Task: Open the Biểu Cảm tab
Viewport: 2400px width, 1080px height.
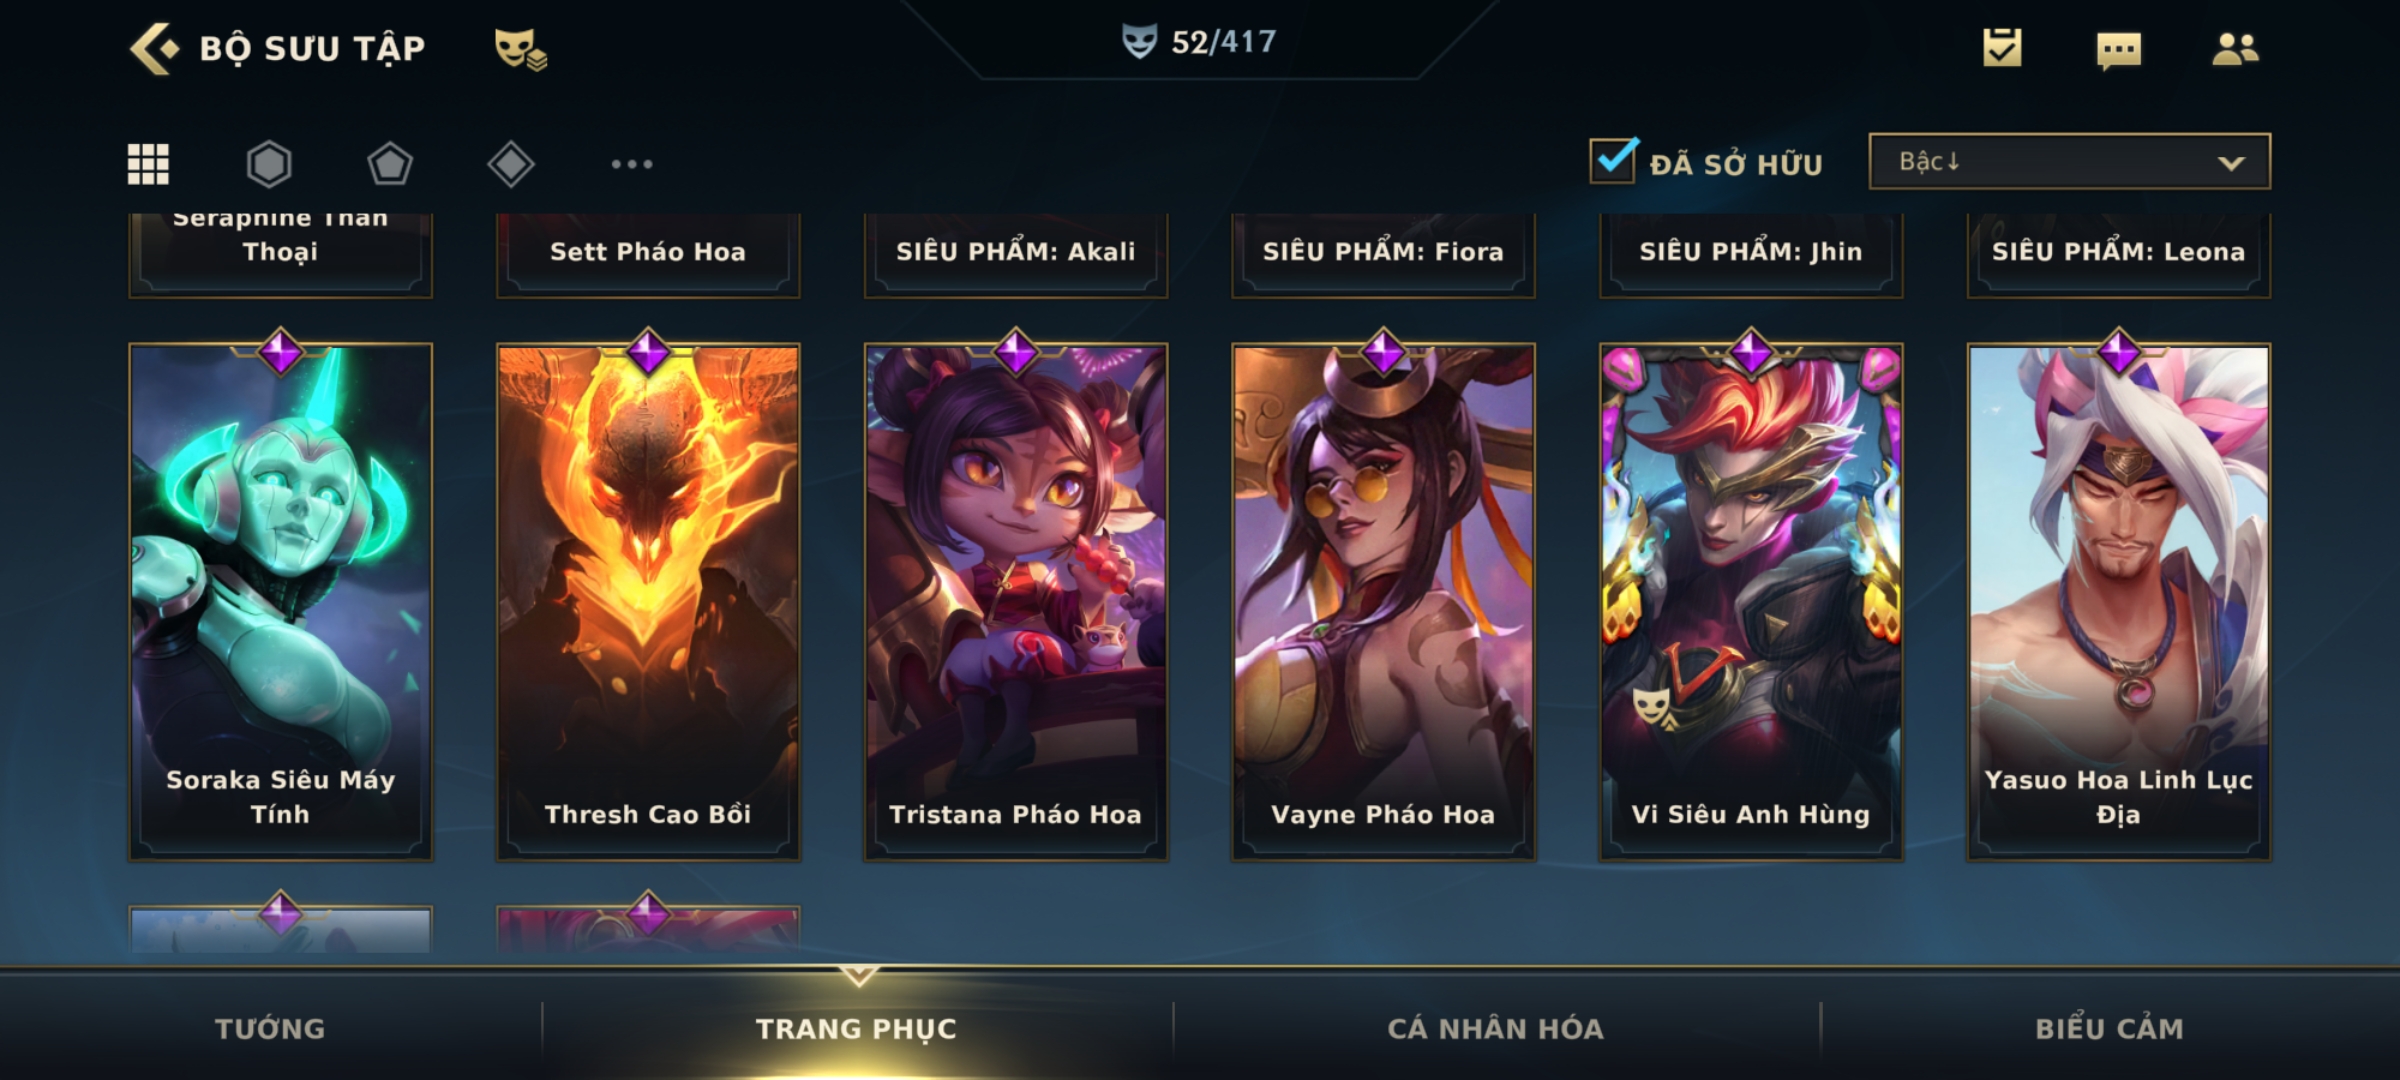Action: [2110, 1028]
